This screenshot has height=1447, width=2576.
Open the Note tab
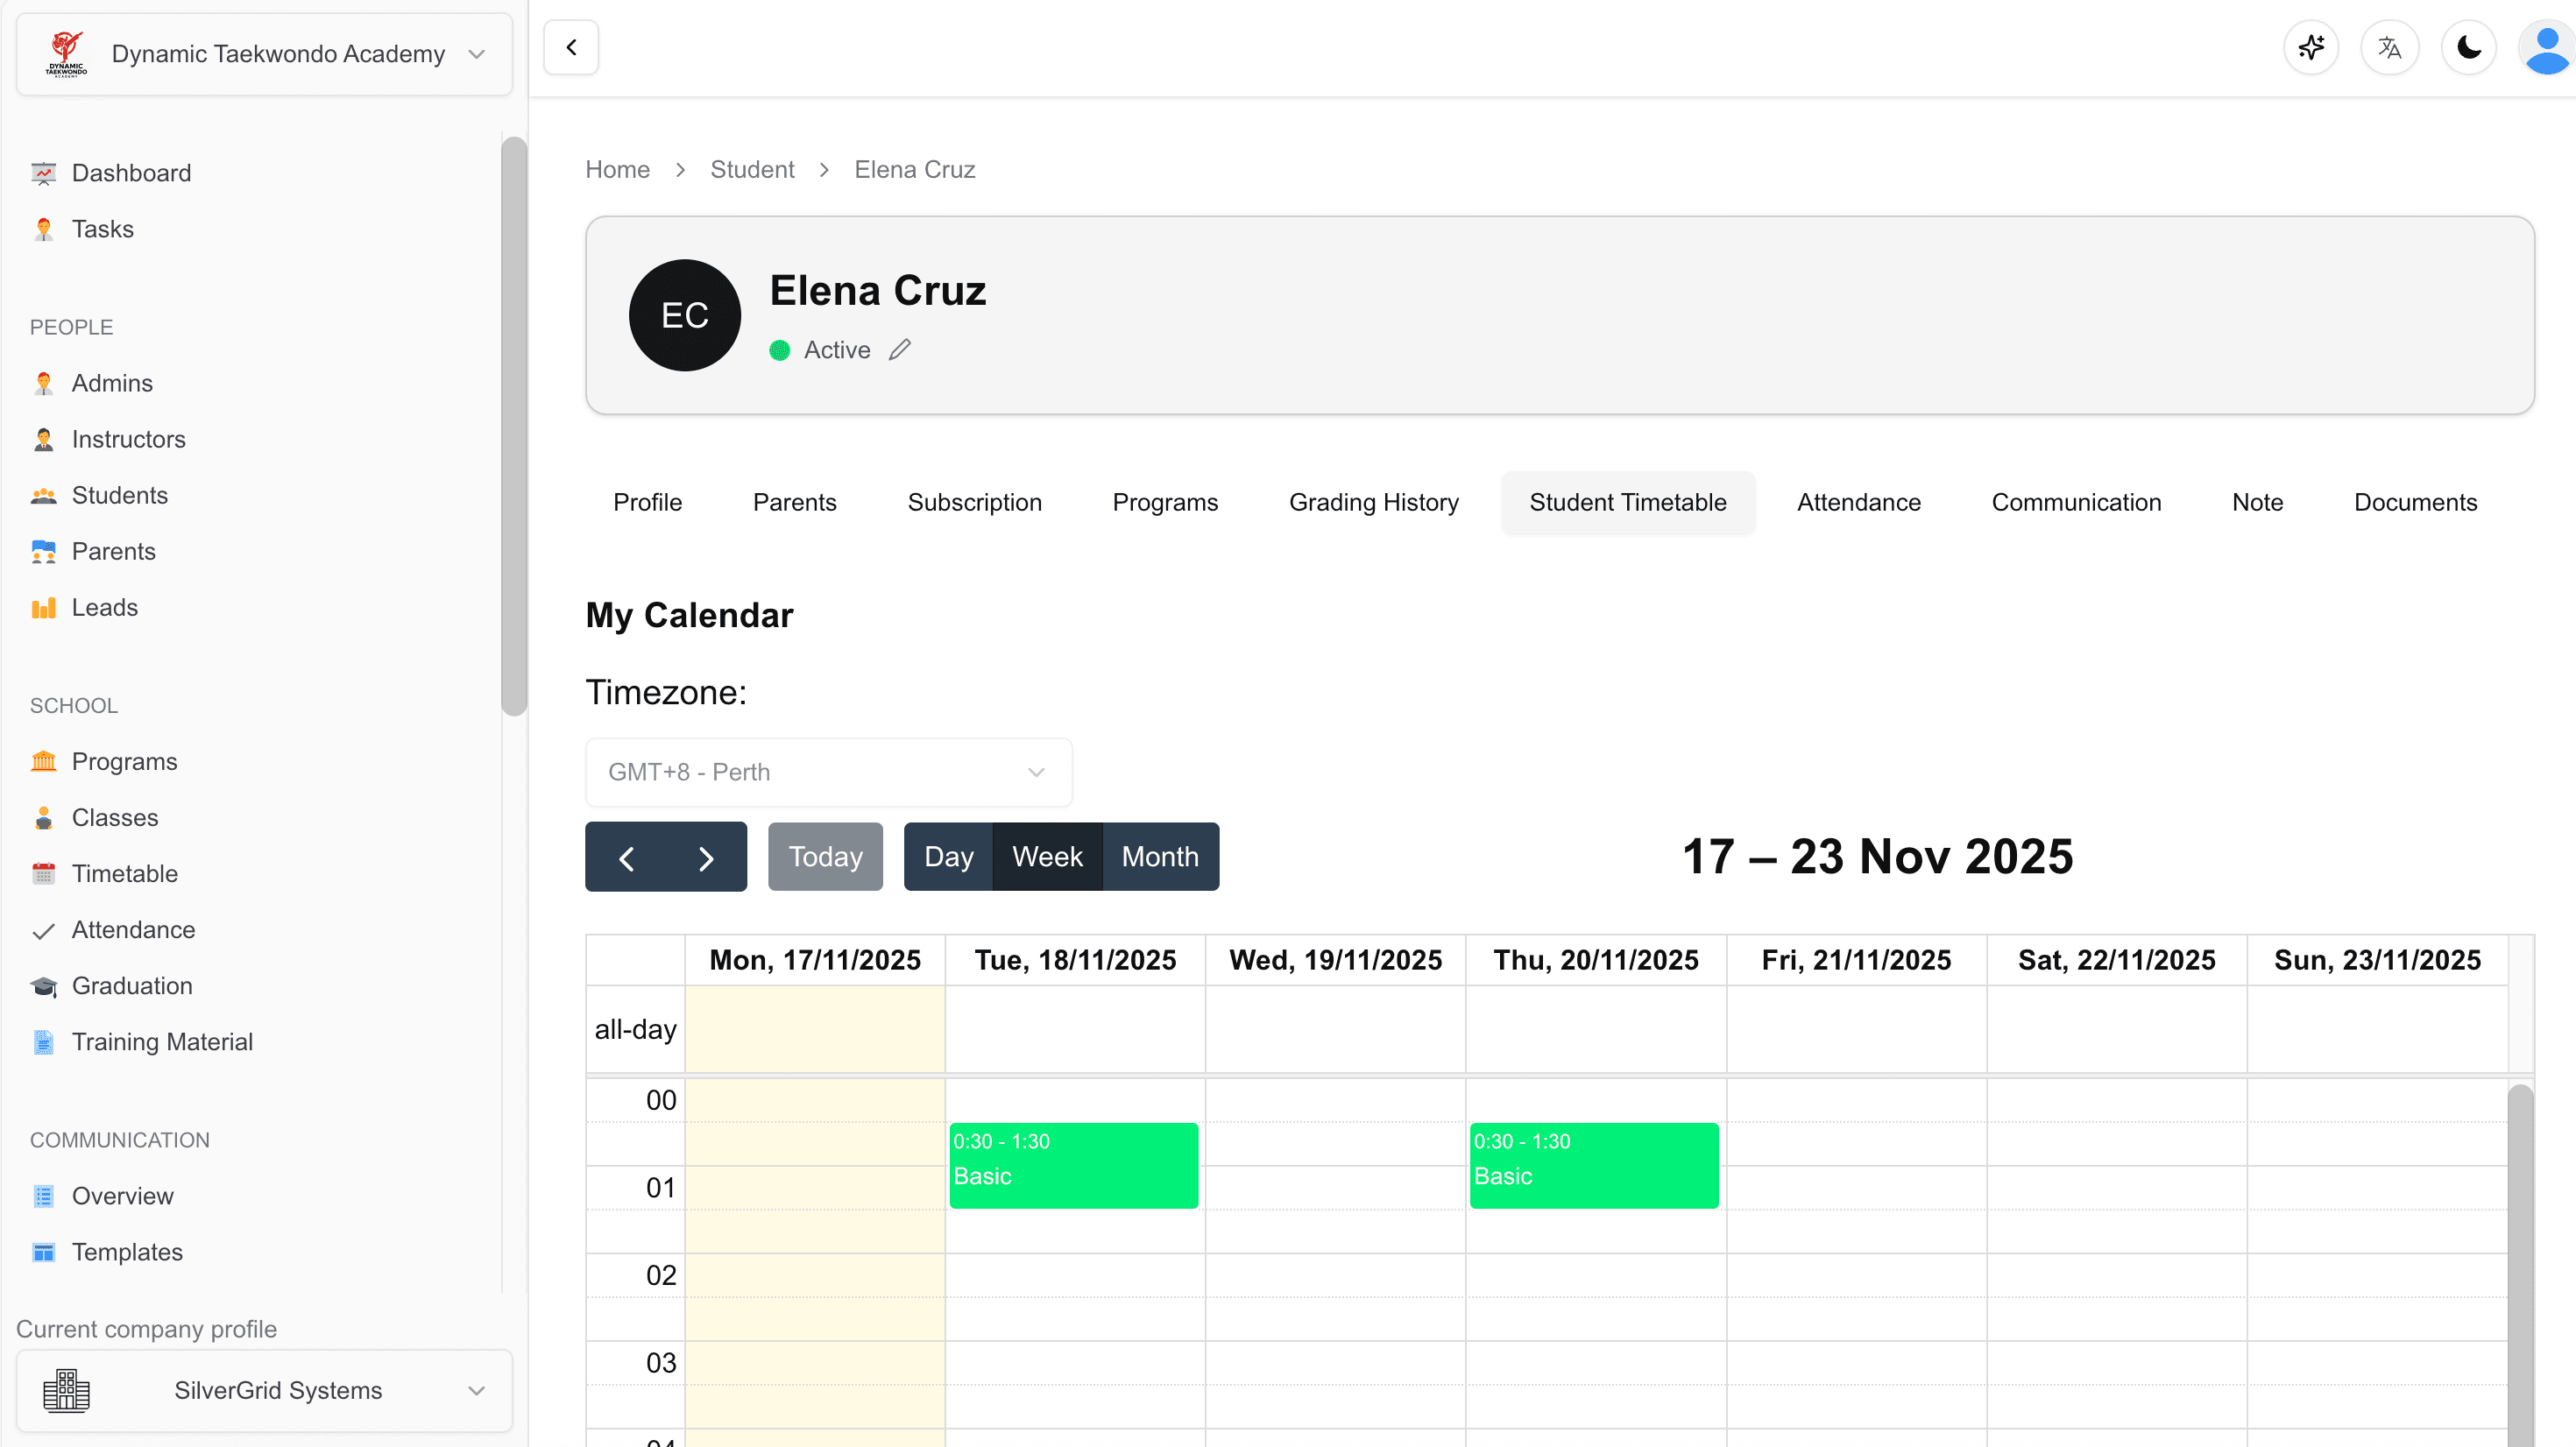(2257, 503)
